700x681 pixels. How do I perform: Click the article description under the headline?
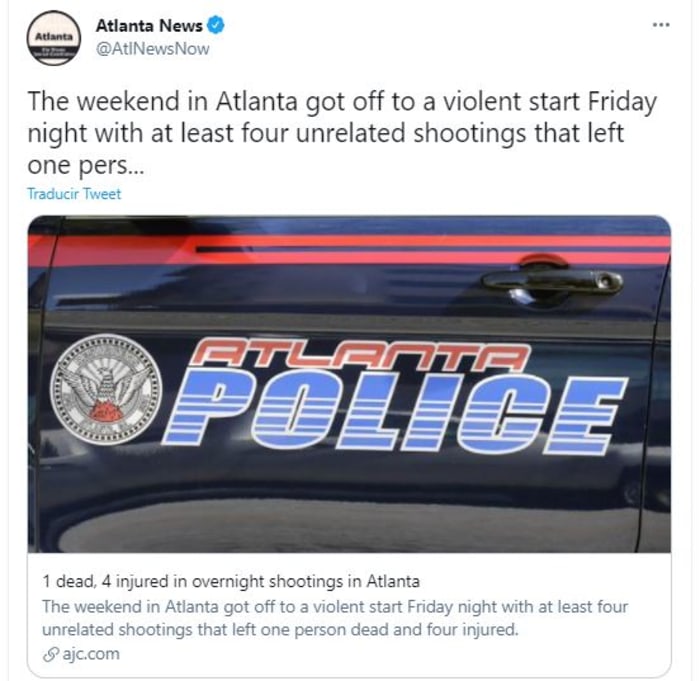point(335,618)
